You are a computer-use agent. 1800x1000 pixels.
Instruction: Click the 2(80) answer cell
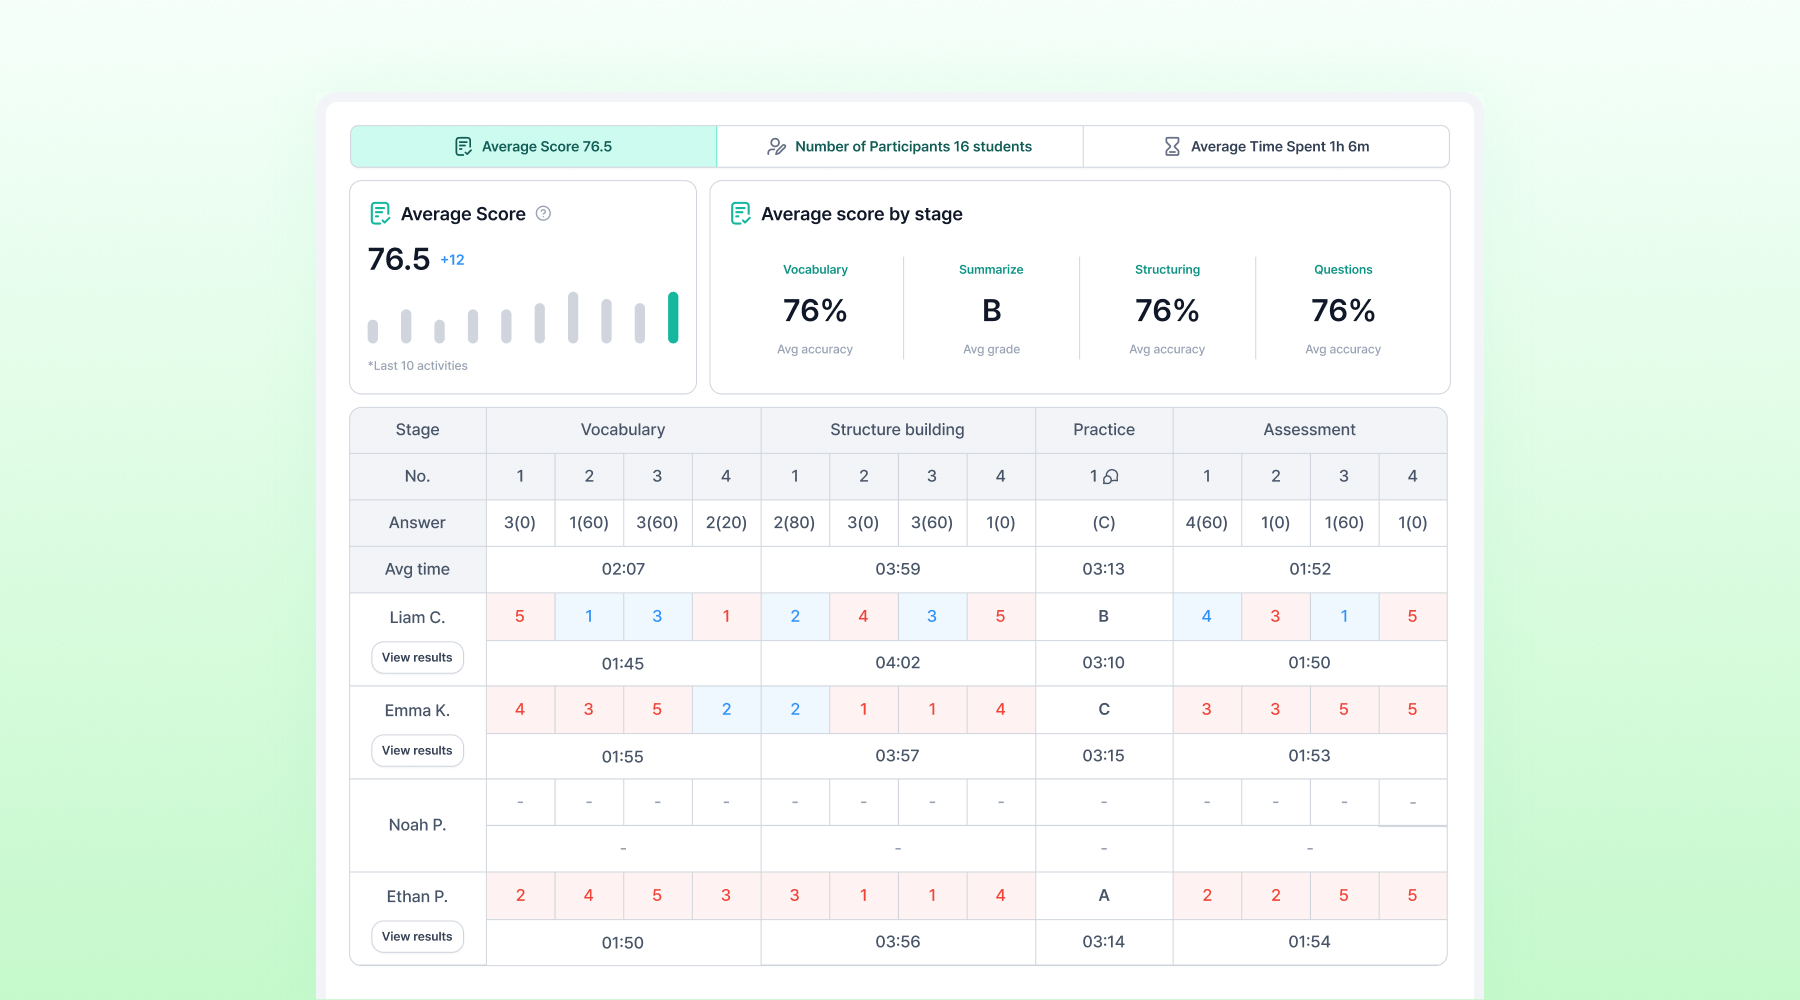click(x=795, y=523)
